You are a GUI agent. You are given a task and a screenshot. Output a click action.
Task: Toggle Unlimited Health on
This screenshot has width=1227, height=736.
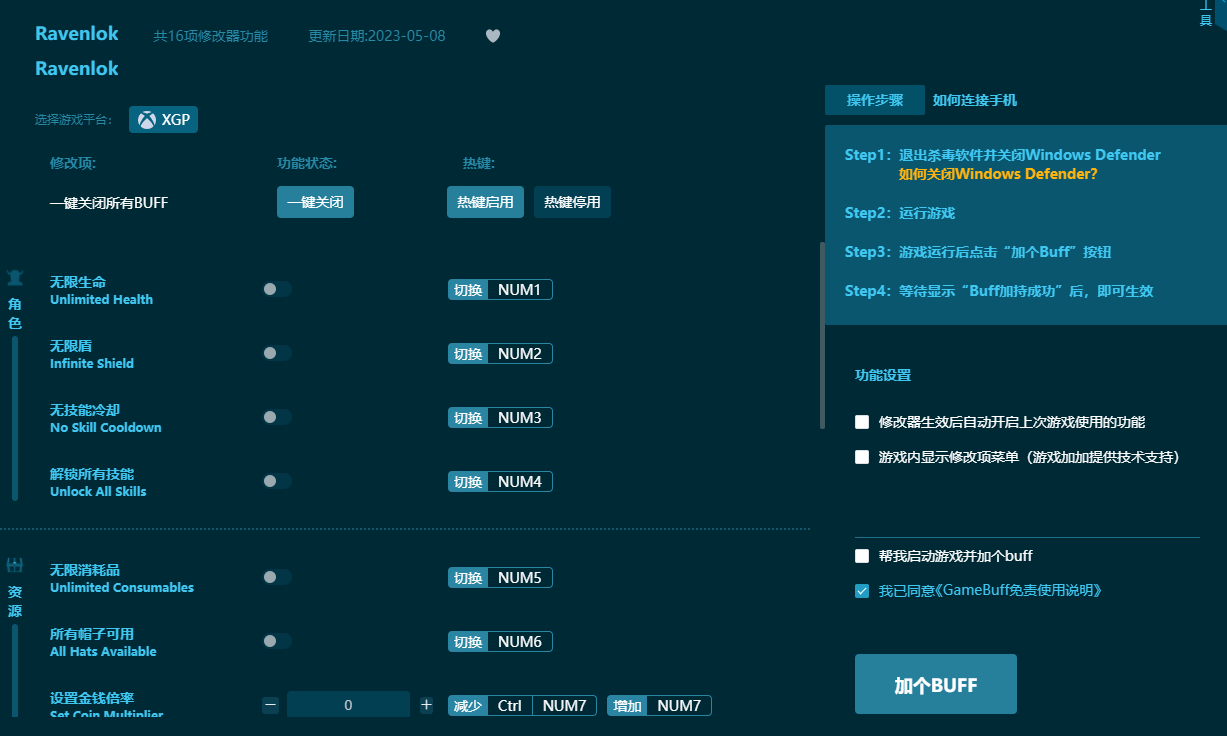pos(277,289)
